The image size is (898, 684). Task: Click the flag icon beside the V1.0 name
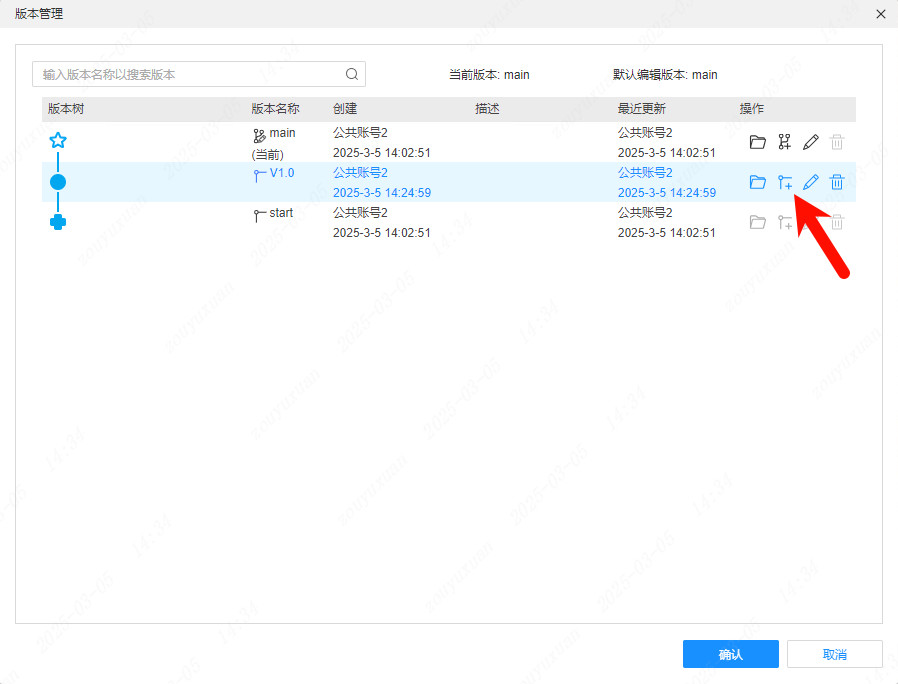(x=258, y=172)
